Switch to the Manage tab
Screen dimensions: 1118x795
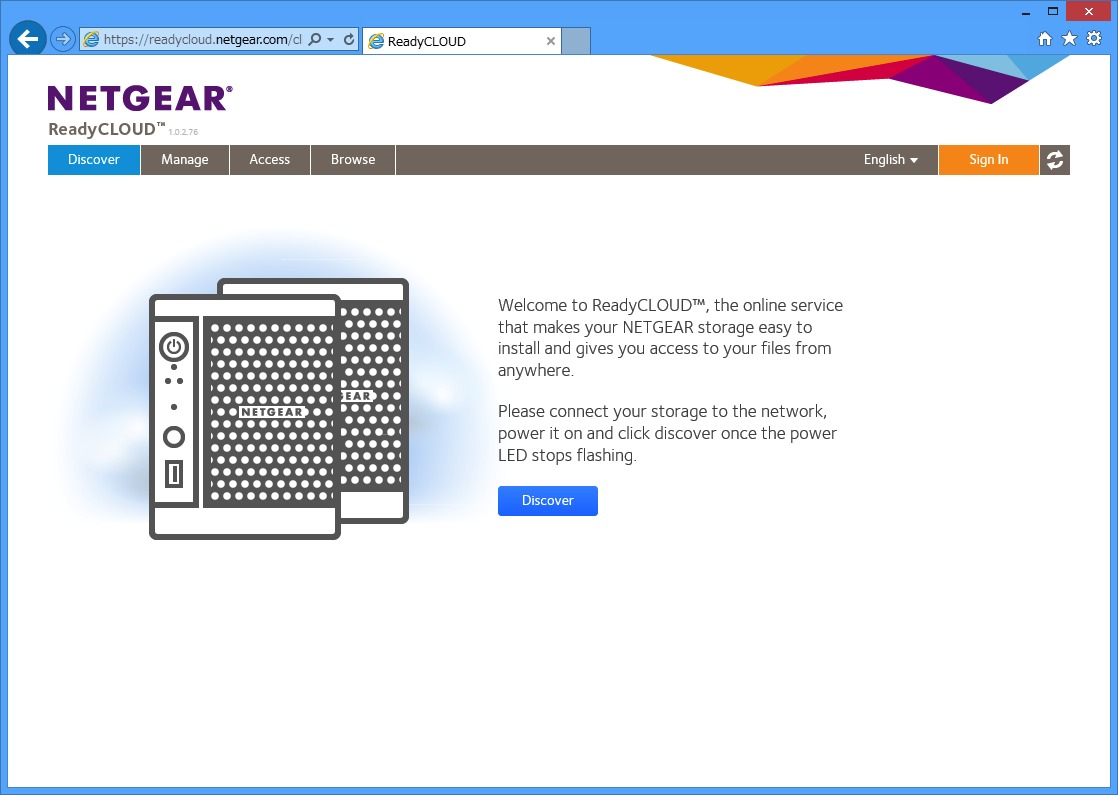185,160
